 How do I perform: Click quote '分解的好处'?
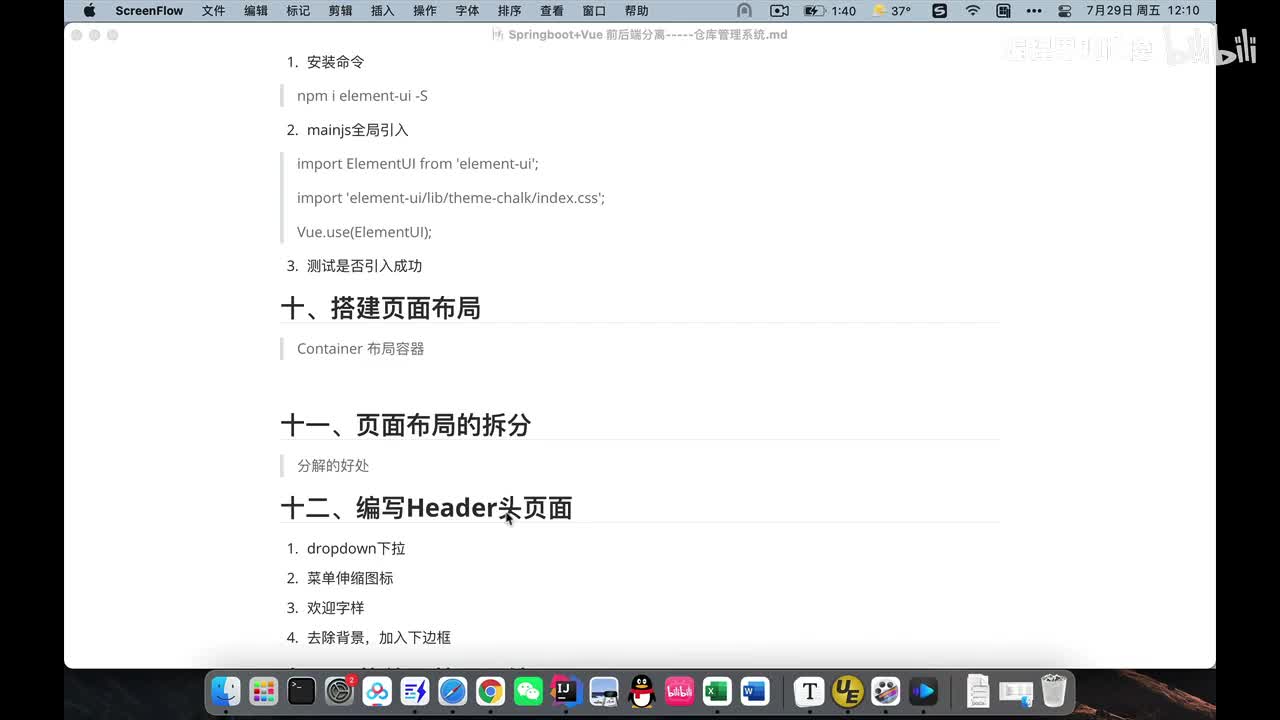click(333, 466)
